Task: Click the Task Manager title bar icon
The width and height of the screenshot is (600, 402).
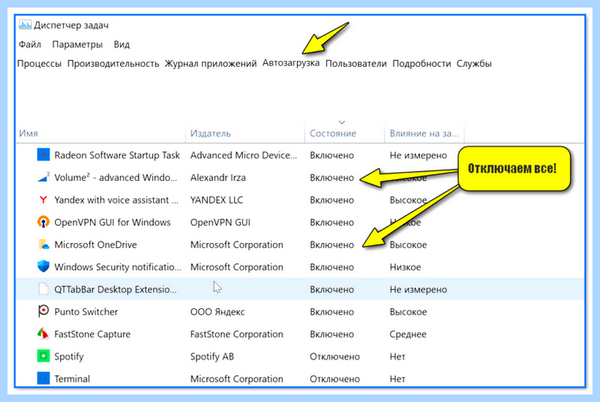Action: point(25,25)
